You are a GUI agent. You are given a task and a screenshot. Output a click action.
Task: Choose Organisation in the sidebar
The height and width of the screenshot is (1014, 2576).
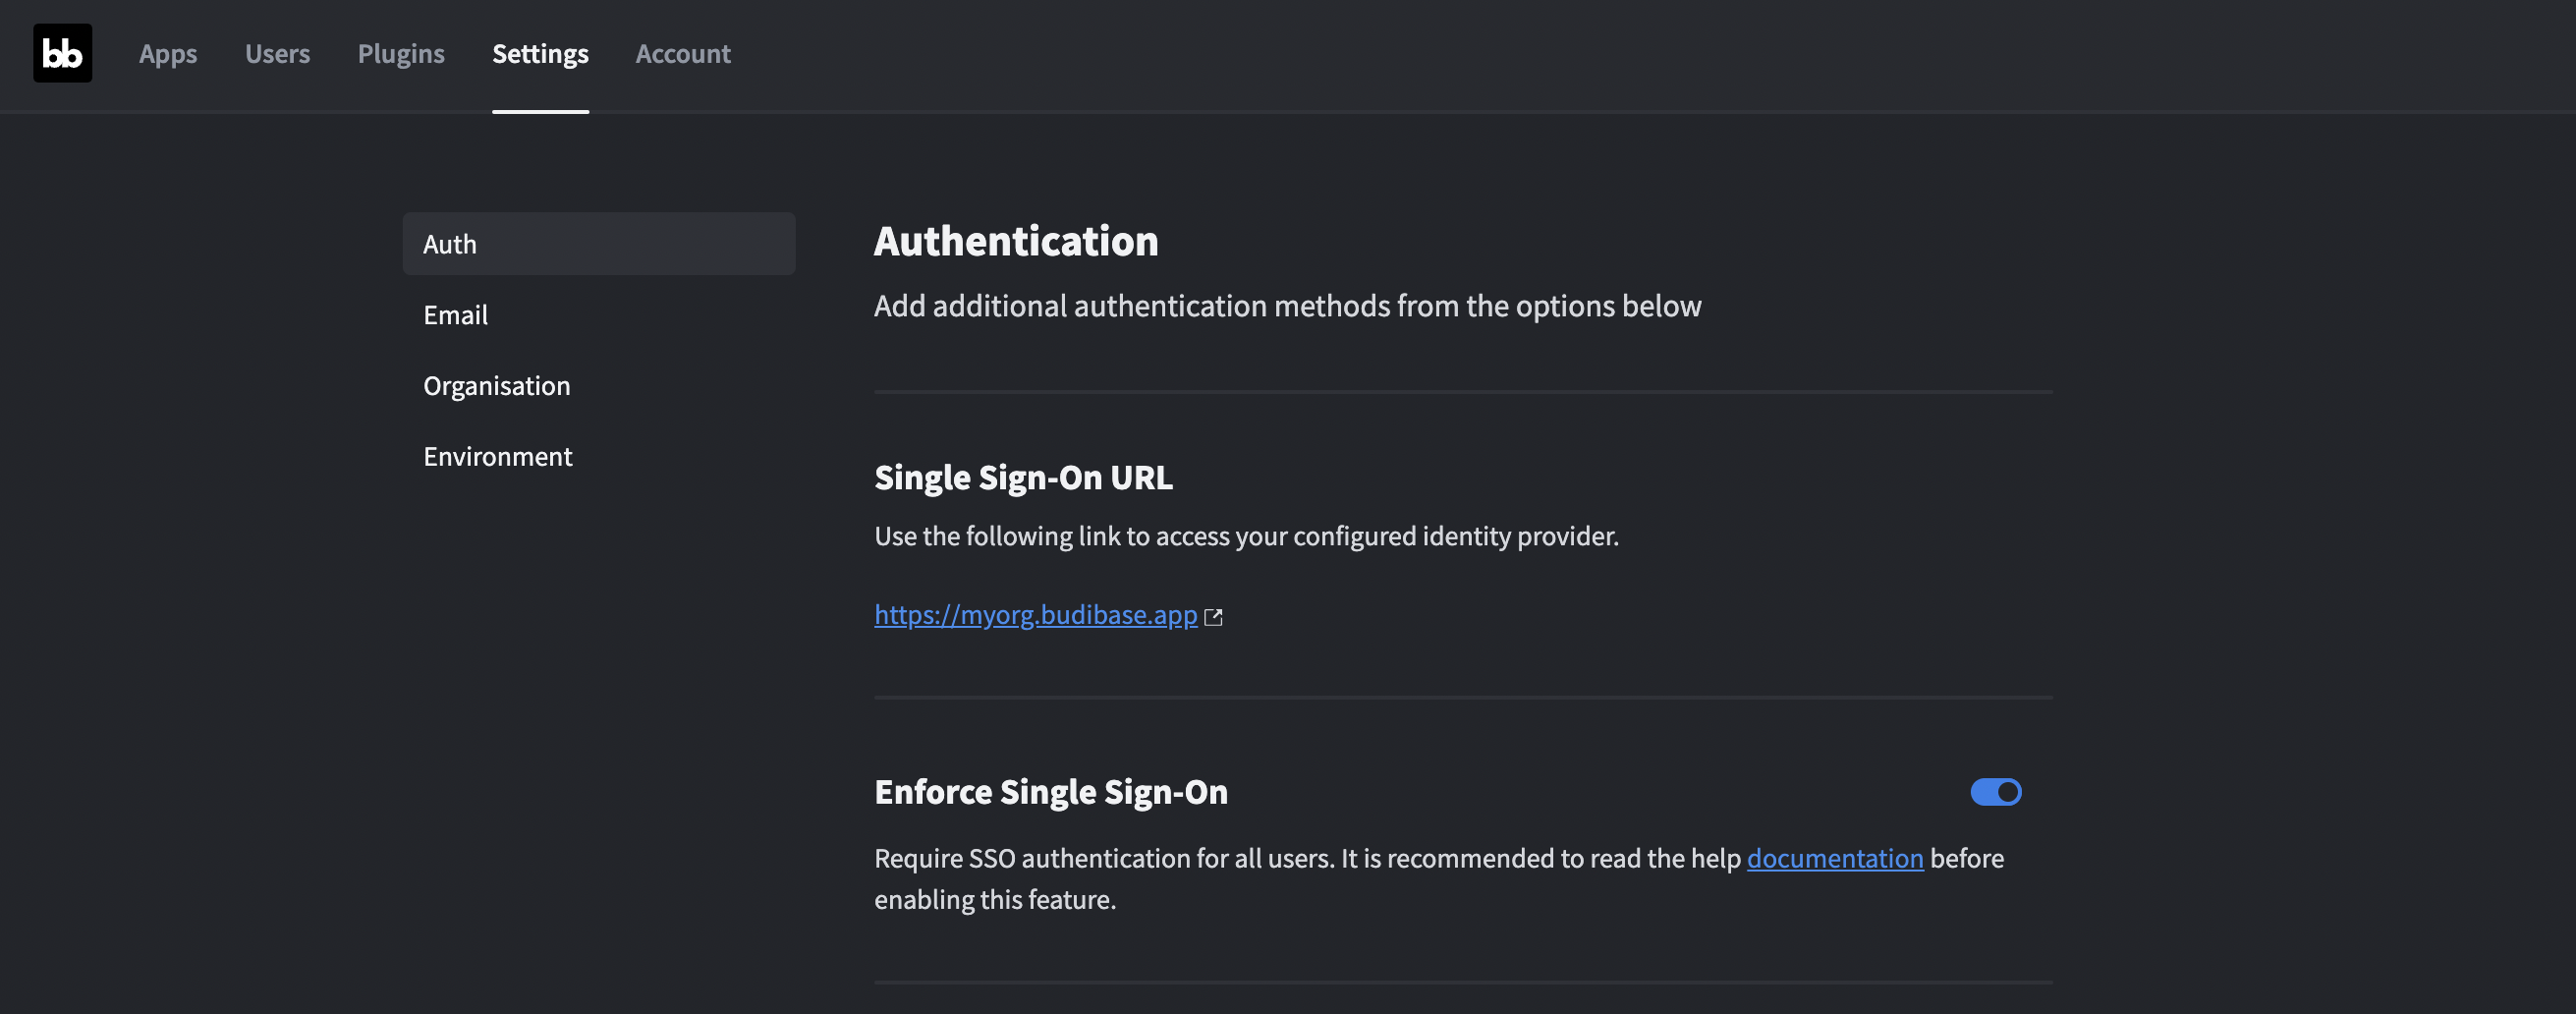497,386
